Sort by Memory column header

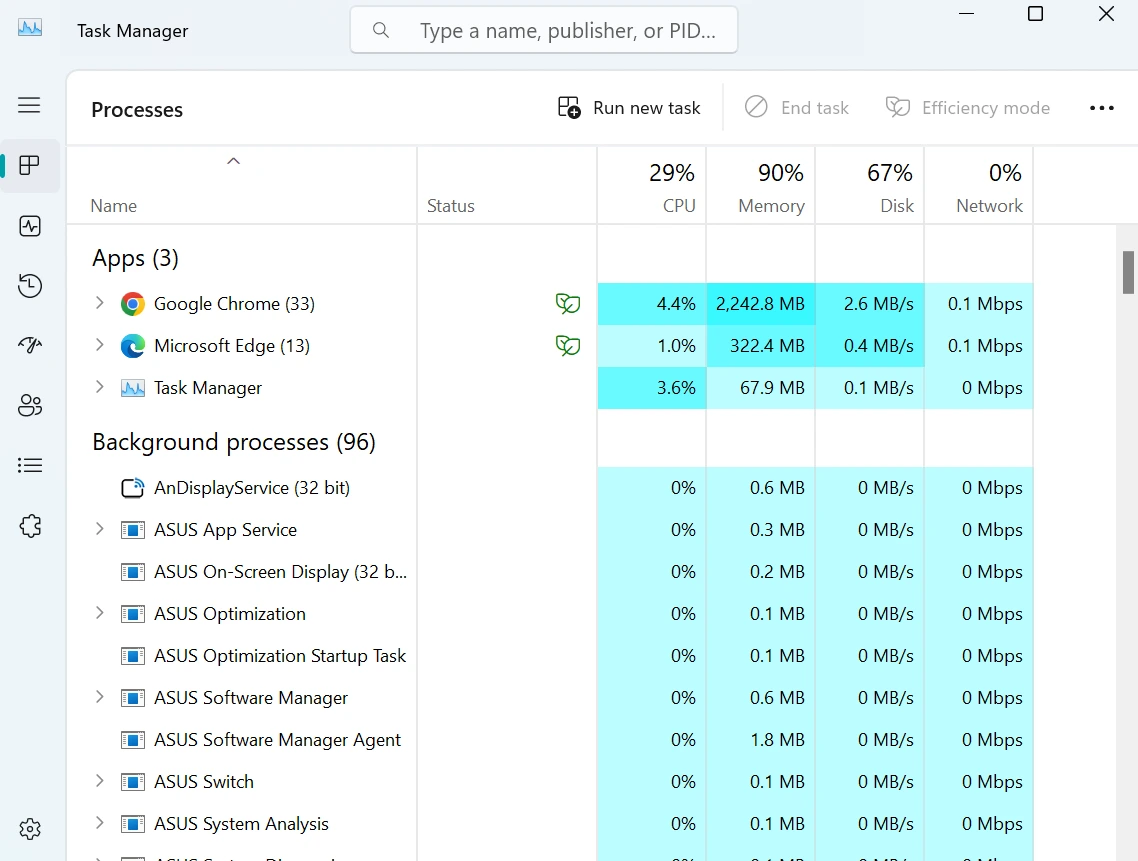coord(761,186)
